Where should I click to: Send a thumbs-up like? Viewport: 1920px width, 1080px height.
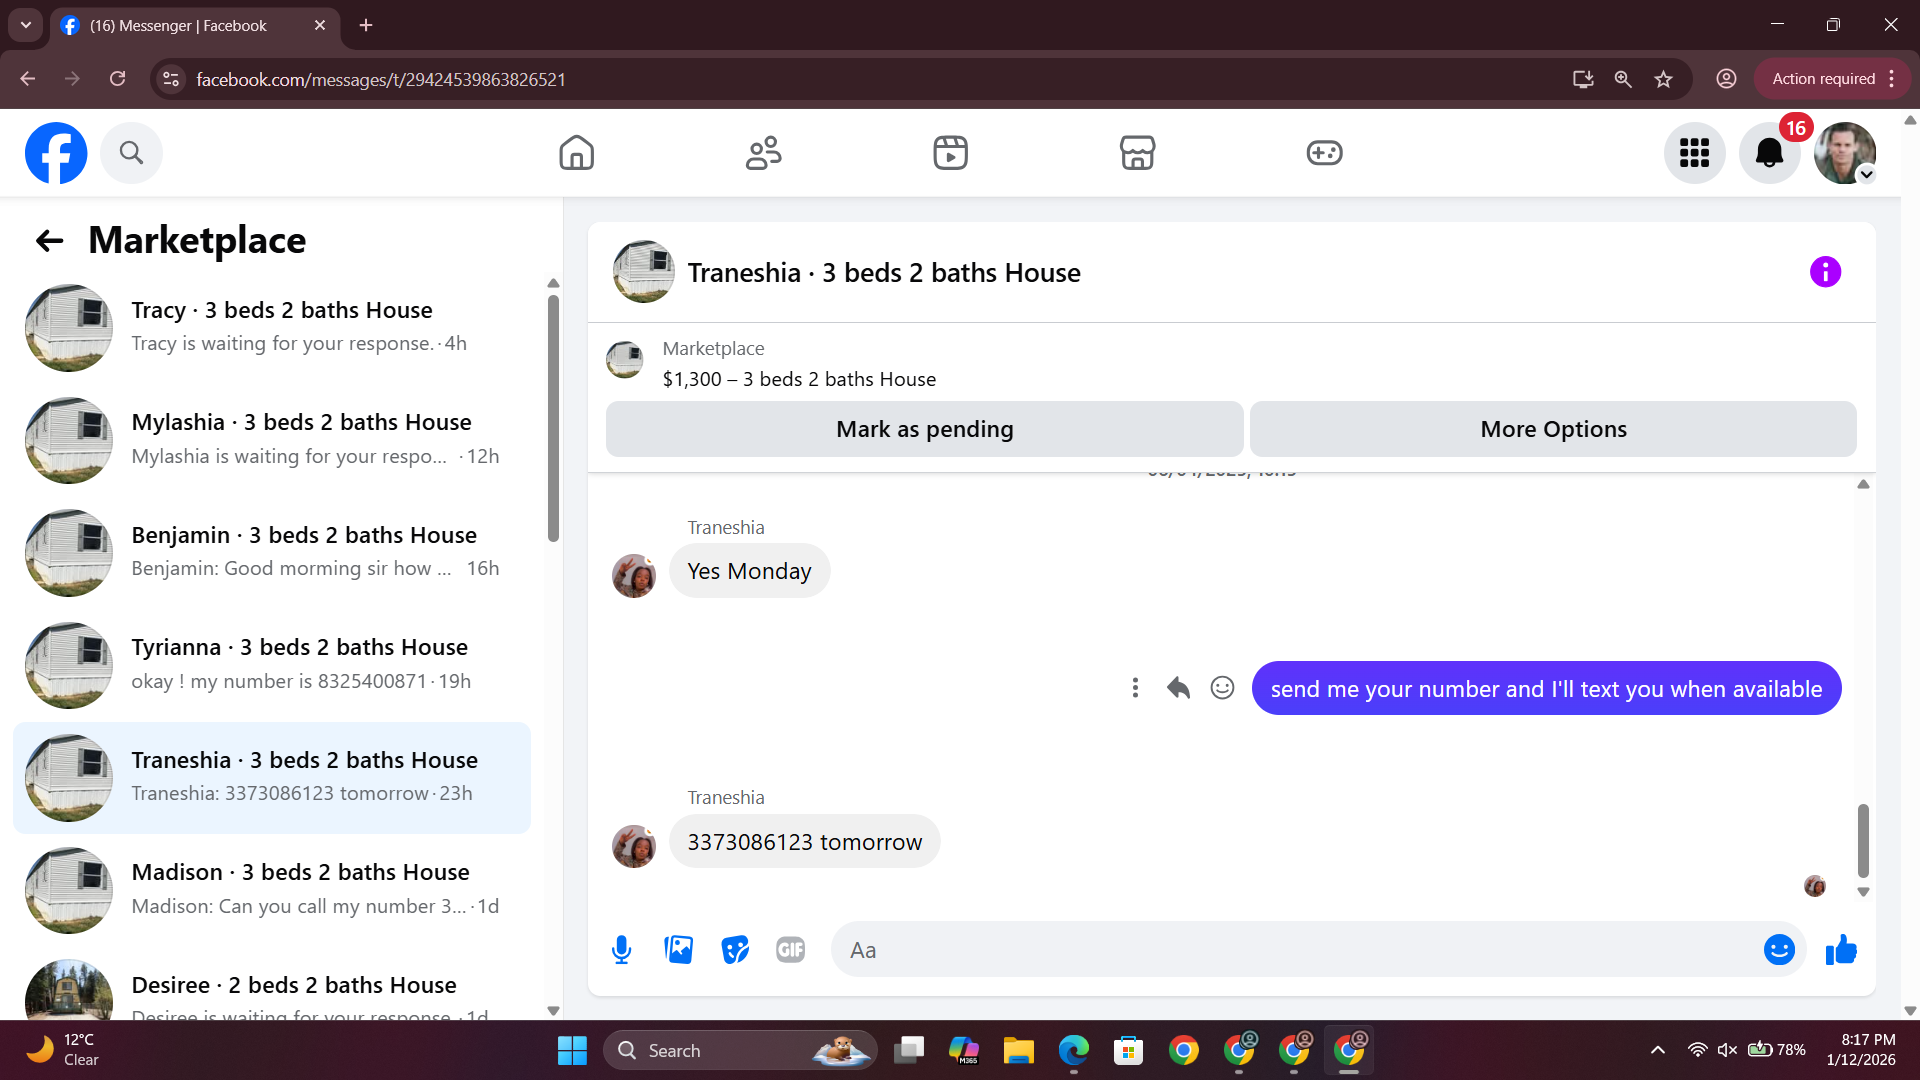[x=1840, y=950]
